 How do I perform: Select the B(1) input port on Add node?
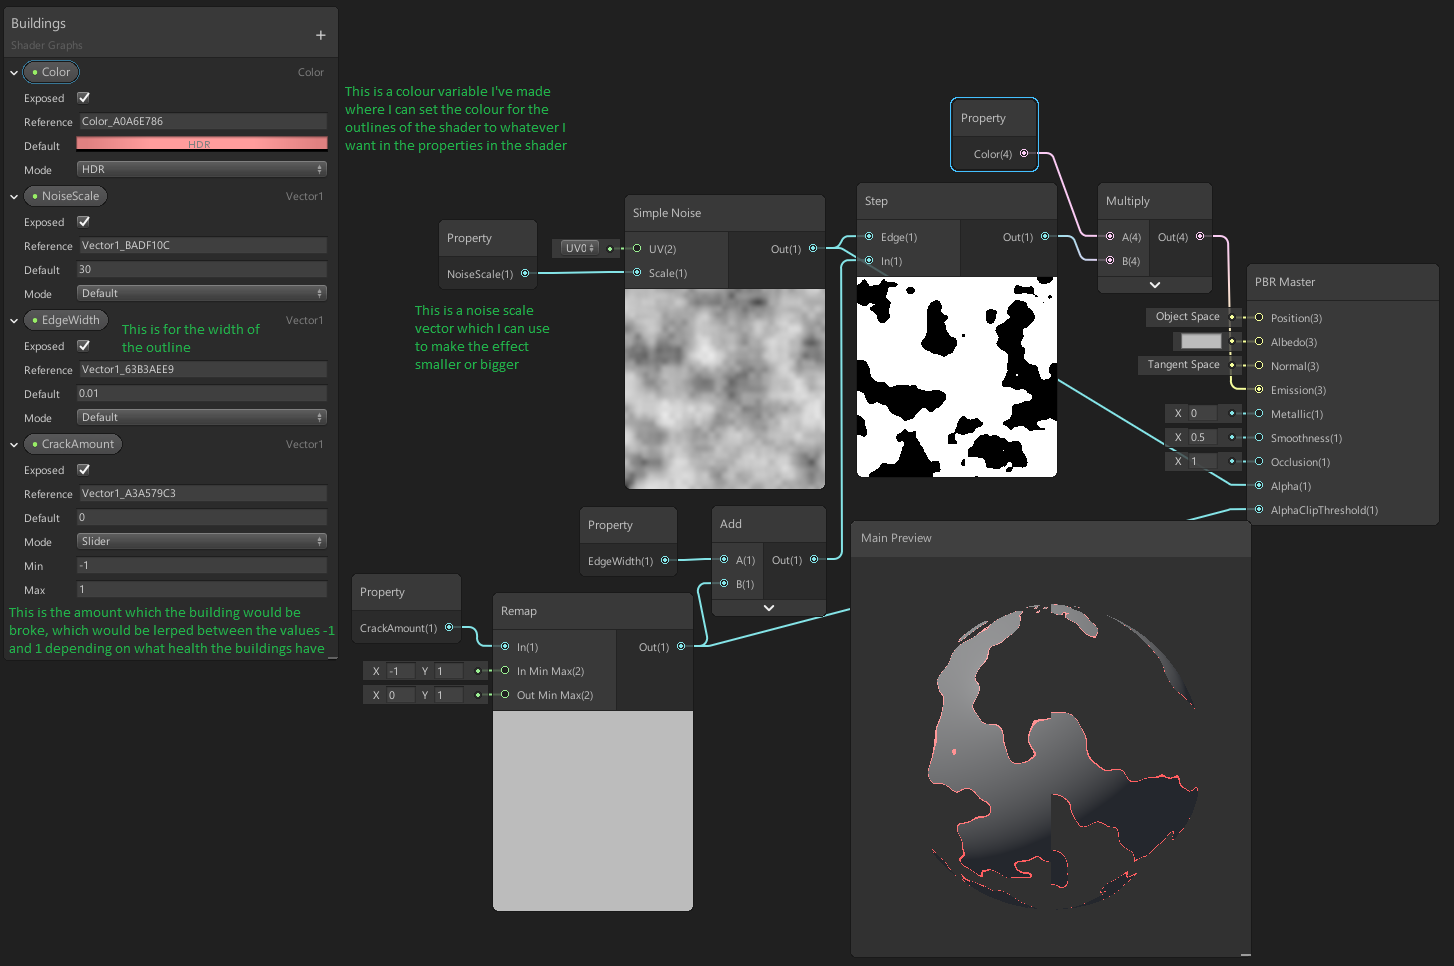(x=722, y=583)
